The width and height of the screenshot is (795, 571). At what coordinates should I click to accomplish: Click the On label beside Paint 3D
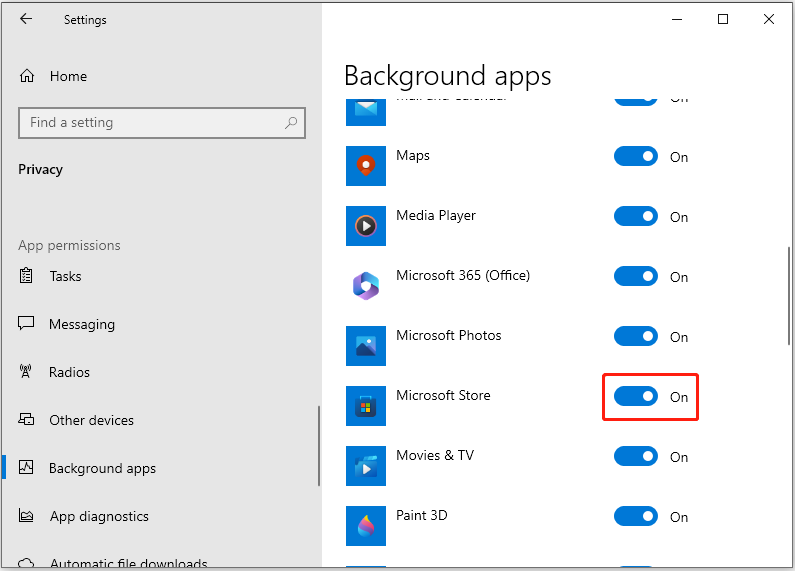tap(679, 517)
